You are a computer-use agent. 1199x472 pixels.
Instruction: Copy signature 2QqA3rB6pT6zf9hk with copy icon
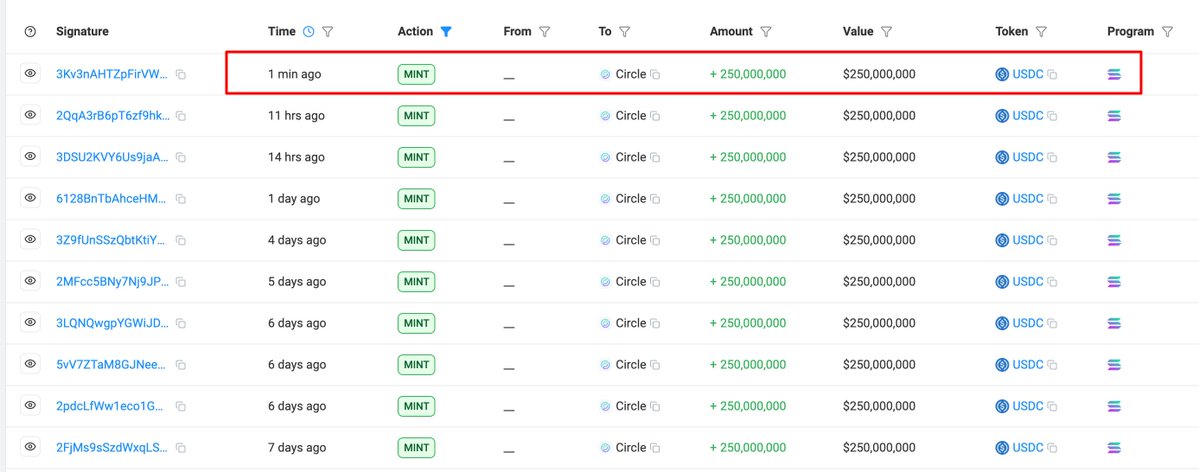pos(180,116)
